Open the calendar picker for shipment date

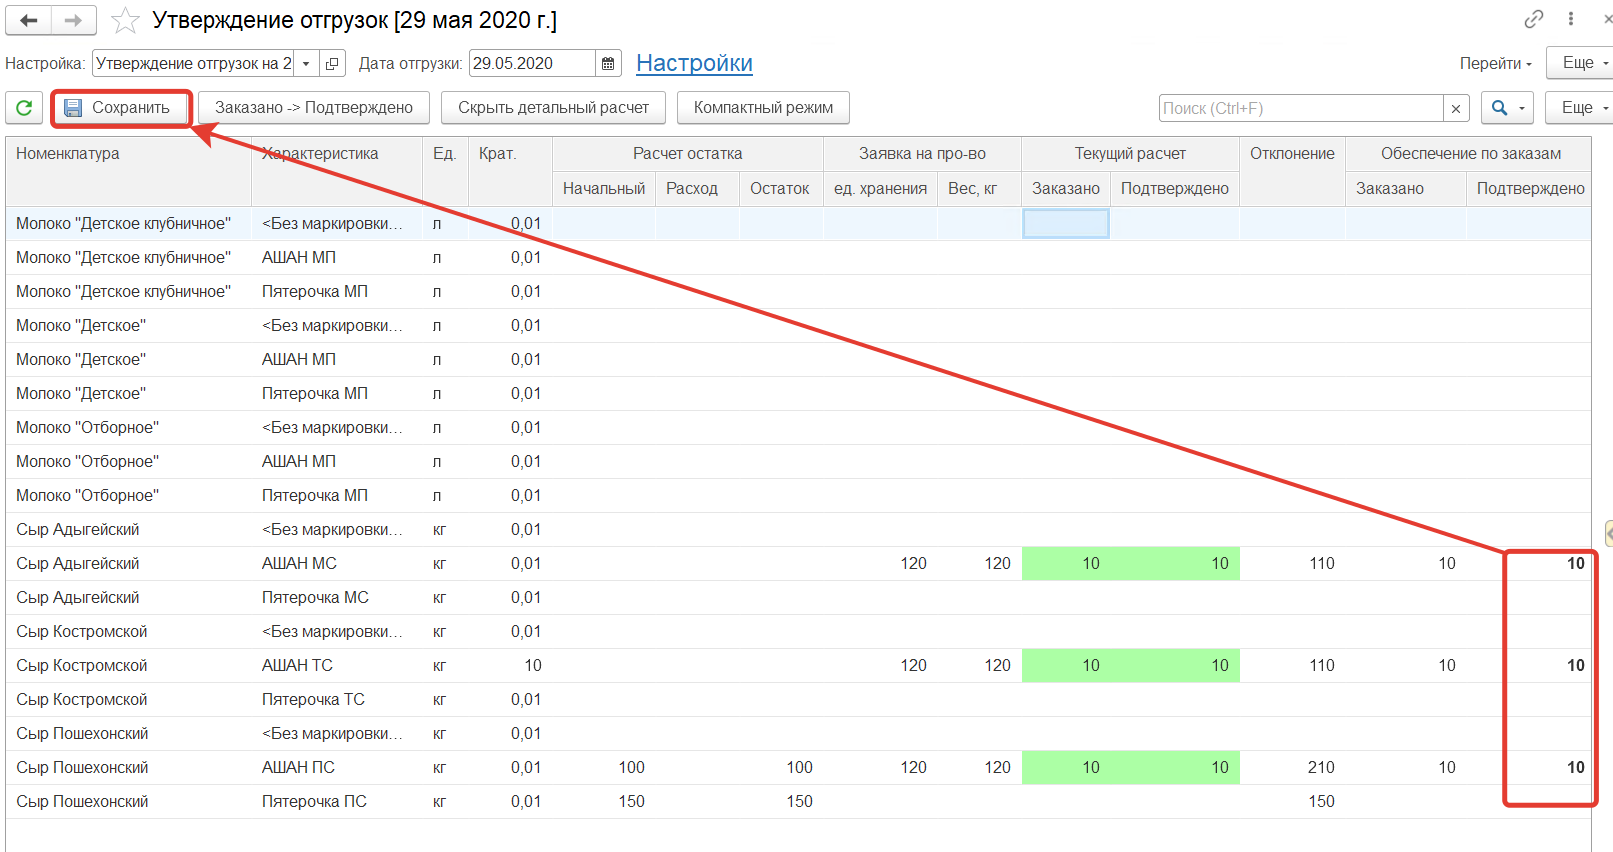tap(608, 64)
